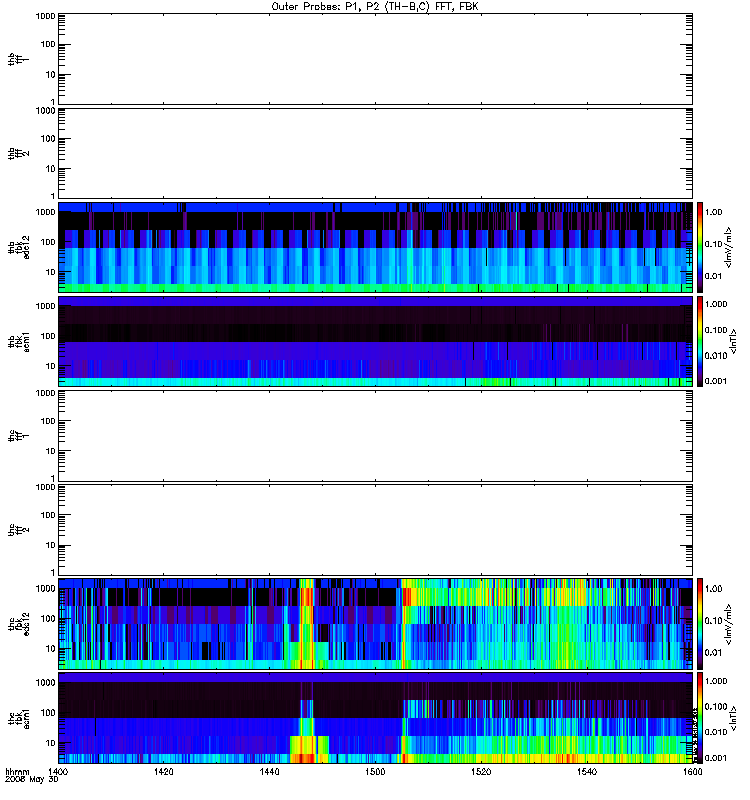Click the thb fbk edc12 color scale bar
Screen dimensions: 750x800
coord(700,247)
